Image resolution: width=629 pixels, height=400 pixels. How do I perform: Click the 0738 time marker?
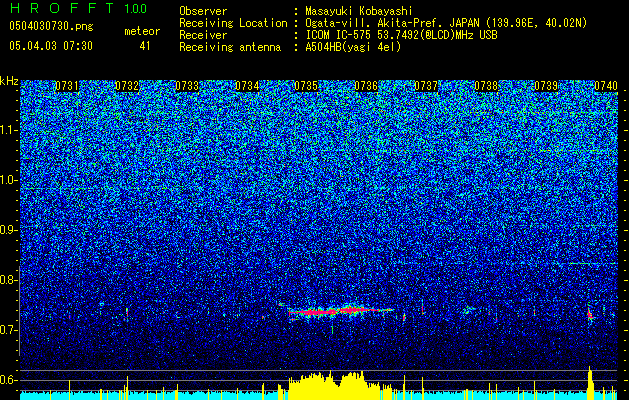486,86
